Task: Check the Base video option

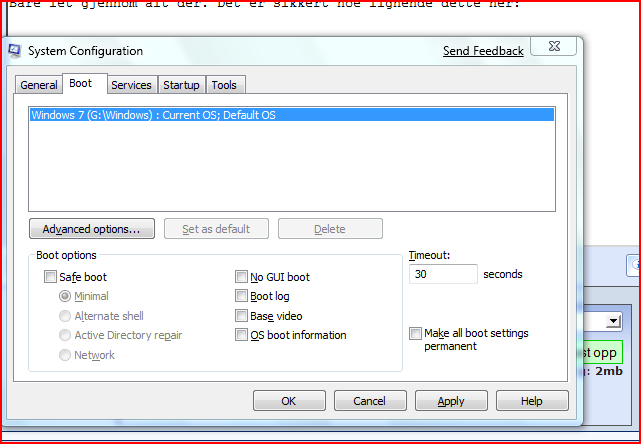Action: 242,316
